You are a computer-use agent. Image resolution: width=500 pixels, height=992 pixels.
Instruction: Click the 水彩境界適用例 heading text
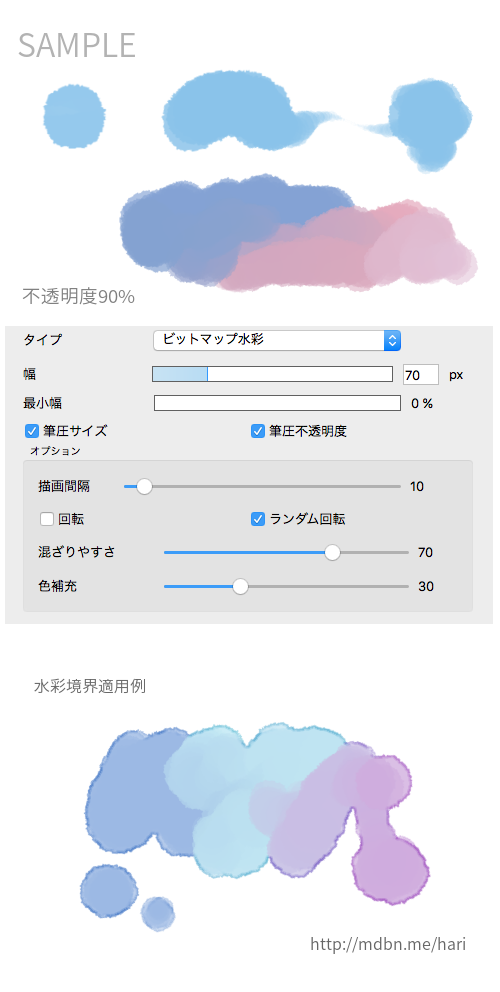(x=90, y=686)
